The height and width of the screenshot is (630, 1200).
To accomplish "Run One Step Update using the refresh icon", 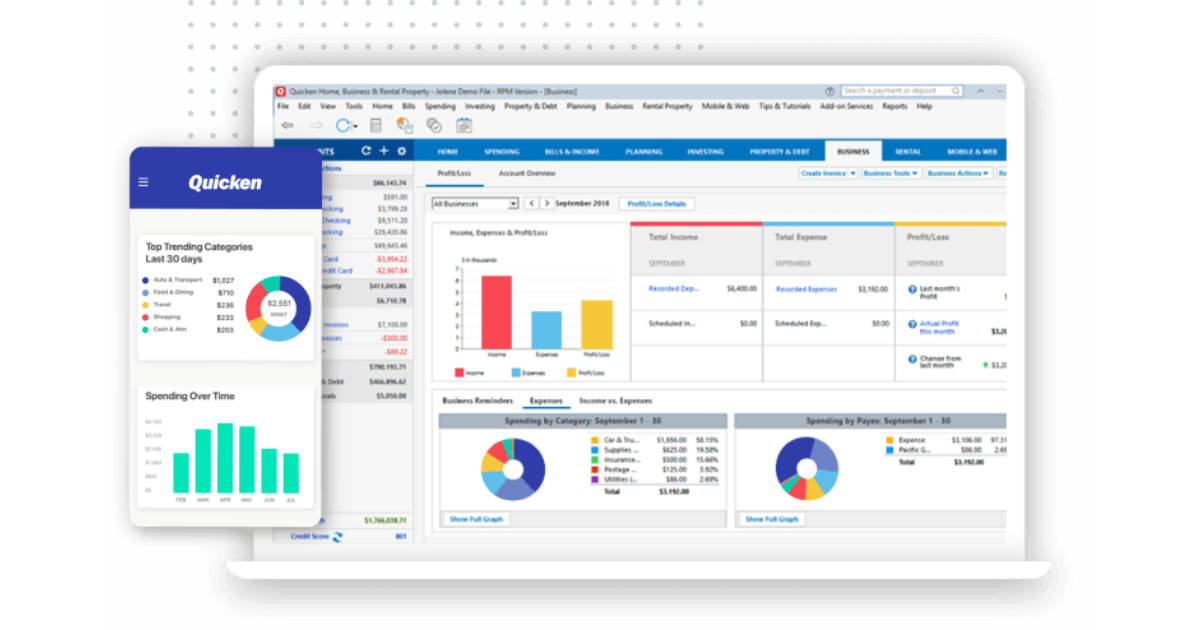I will click(x=344, y=124).
